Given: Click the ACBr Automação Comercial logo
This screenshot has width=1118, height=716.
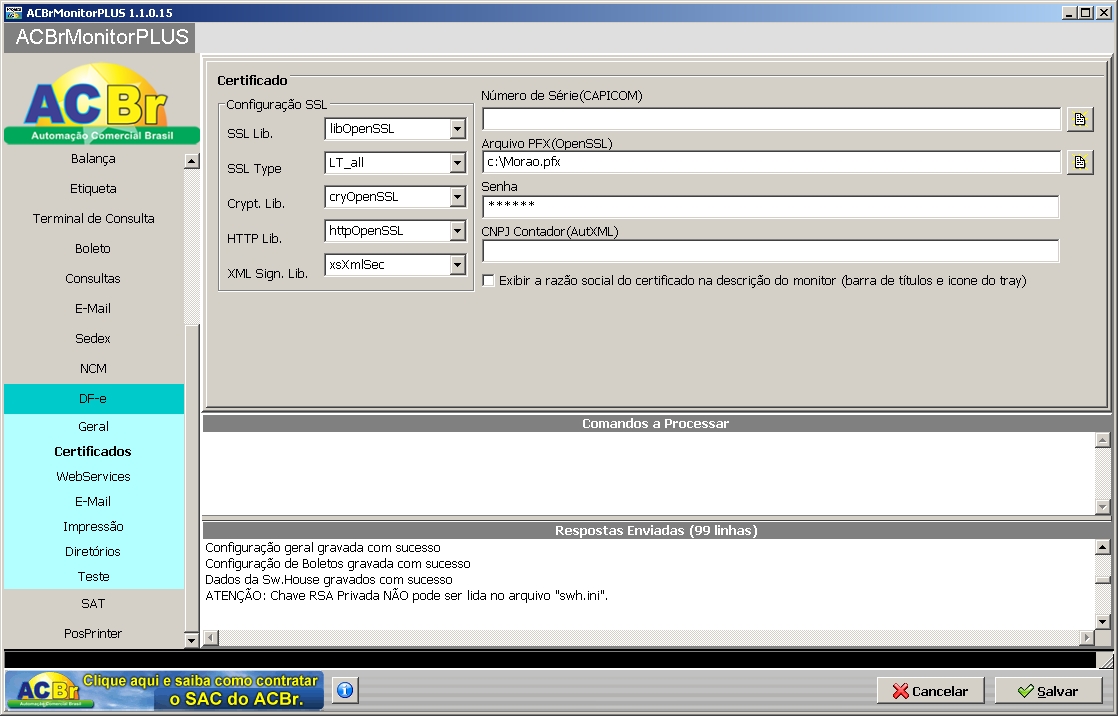Looking at the screenshot, I should 101,104.
